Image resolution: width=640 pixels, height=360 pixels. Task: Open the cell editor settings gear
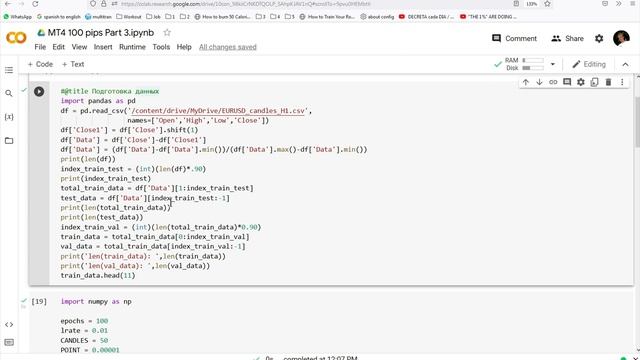581,82
